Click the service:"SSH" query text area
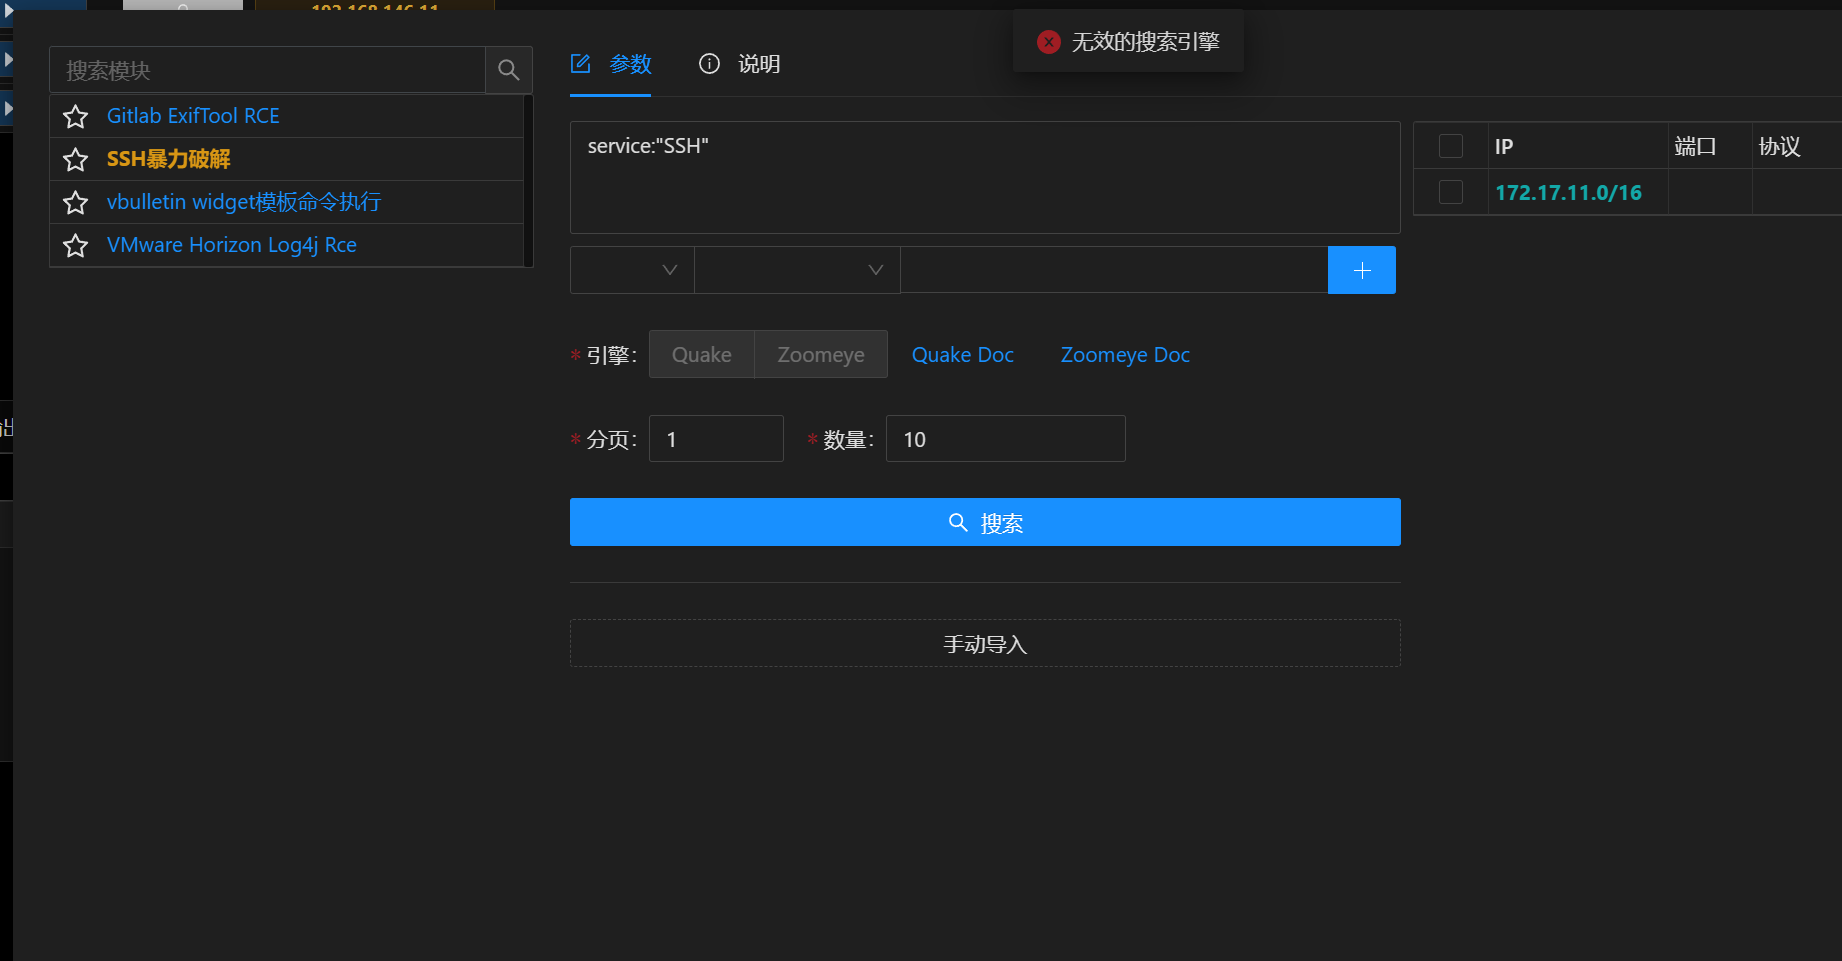The width and height of the screenshot is (1842, 961). [x=985, y=177]
